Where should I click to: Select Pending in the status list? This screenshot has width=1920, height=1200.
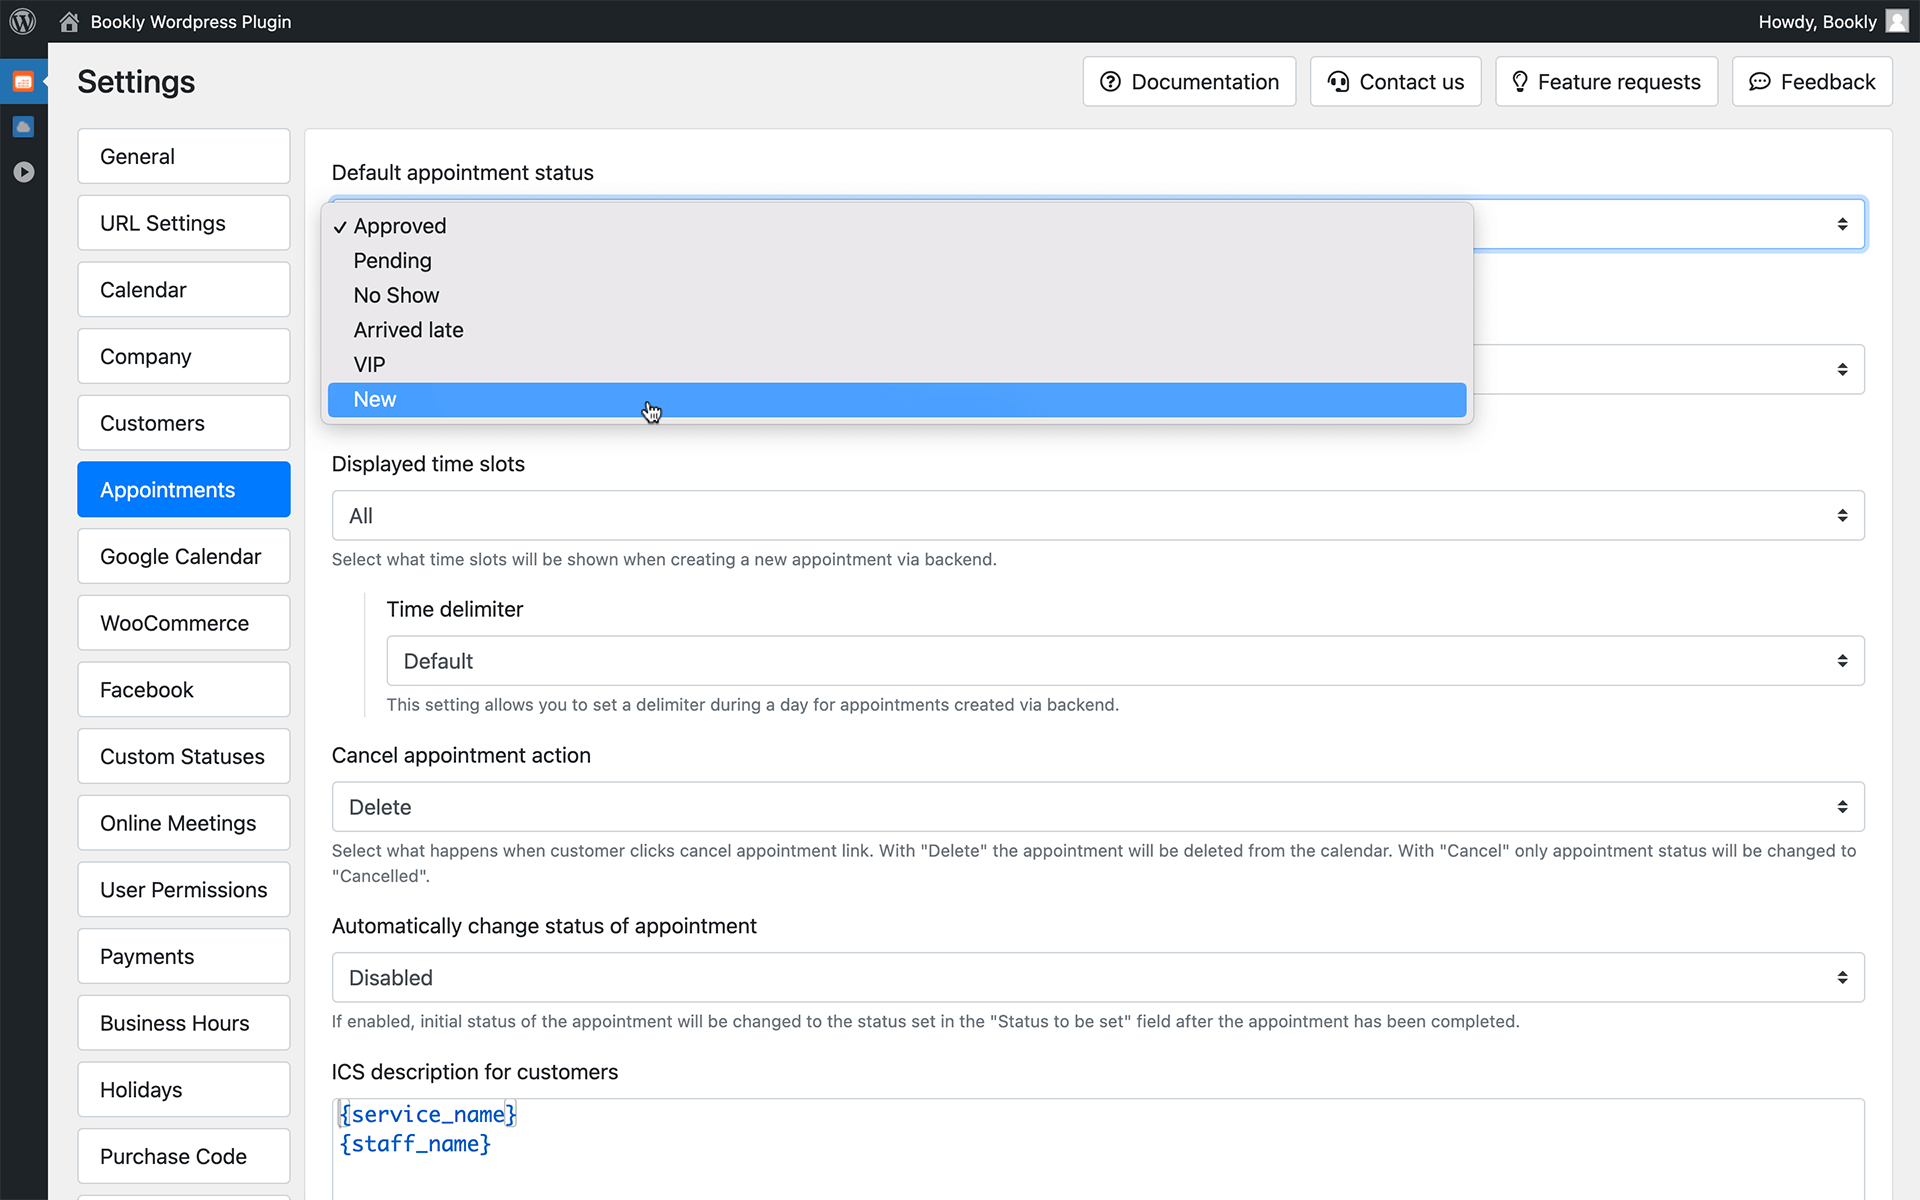pos(392,261)
